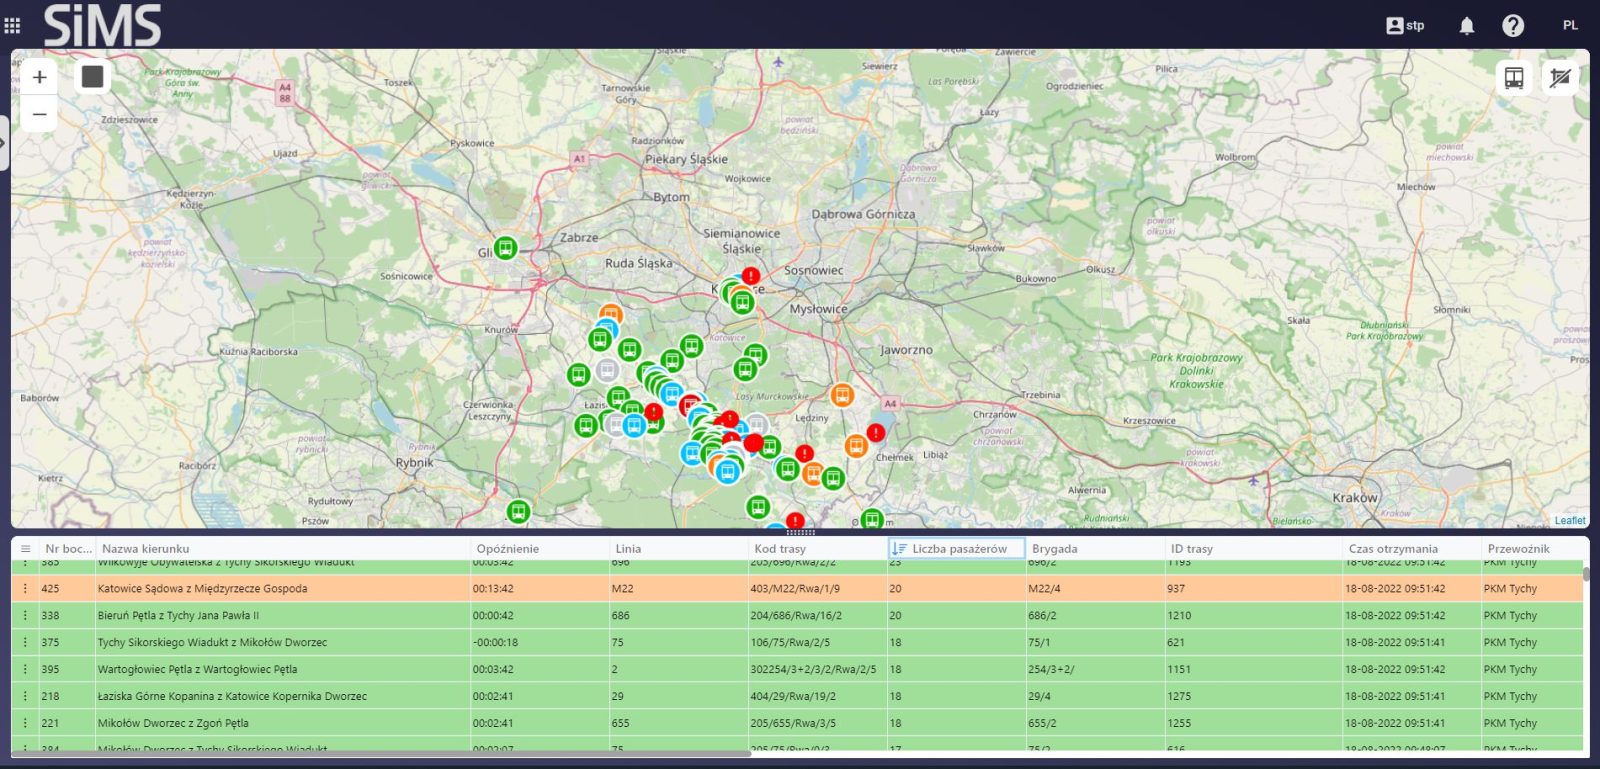Select Mikołów Dworzec z Zgoń Pętla row

pos(797,723)
